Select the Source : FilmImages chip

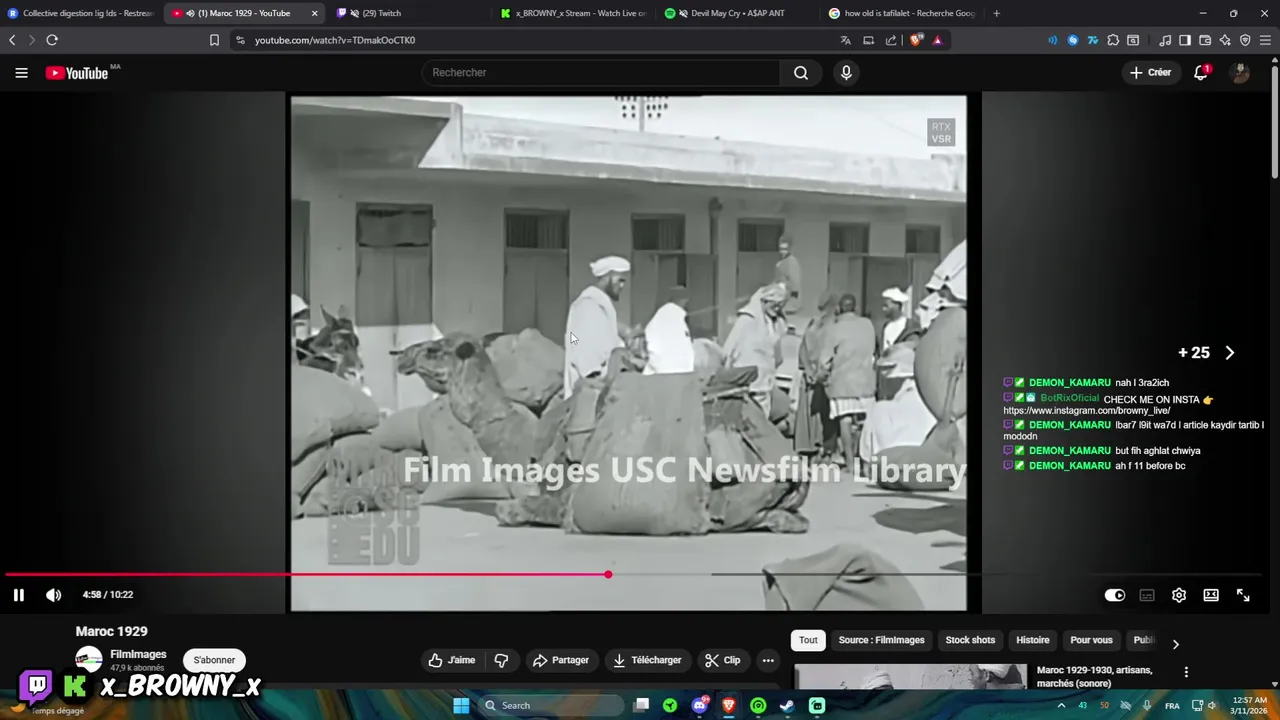881,640
